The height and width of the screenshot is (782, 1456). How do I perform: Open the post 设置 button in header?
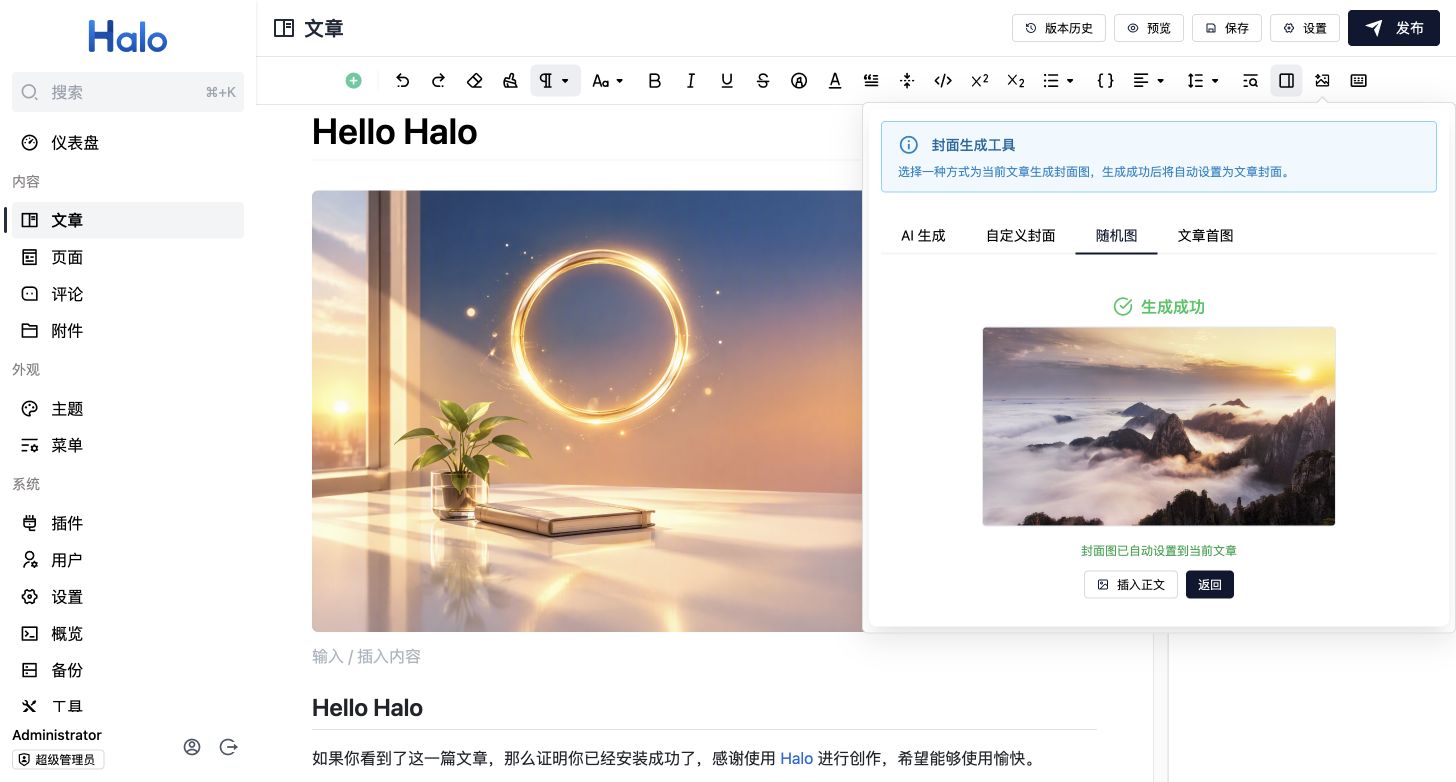(1305, 28)
